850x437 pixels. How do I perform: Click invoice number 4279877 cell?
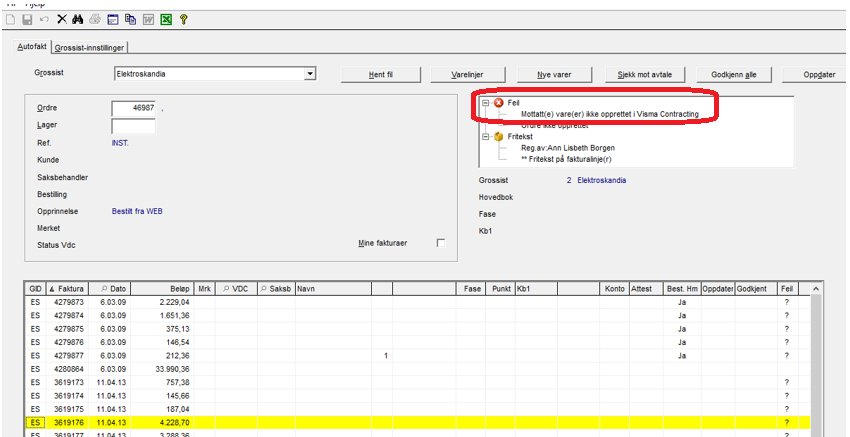tap(68, 356)
